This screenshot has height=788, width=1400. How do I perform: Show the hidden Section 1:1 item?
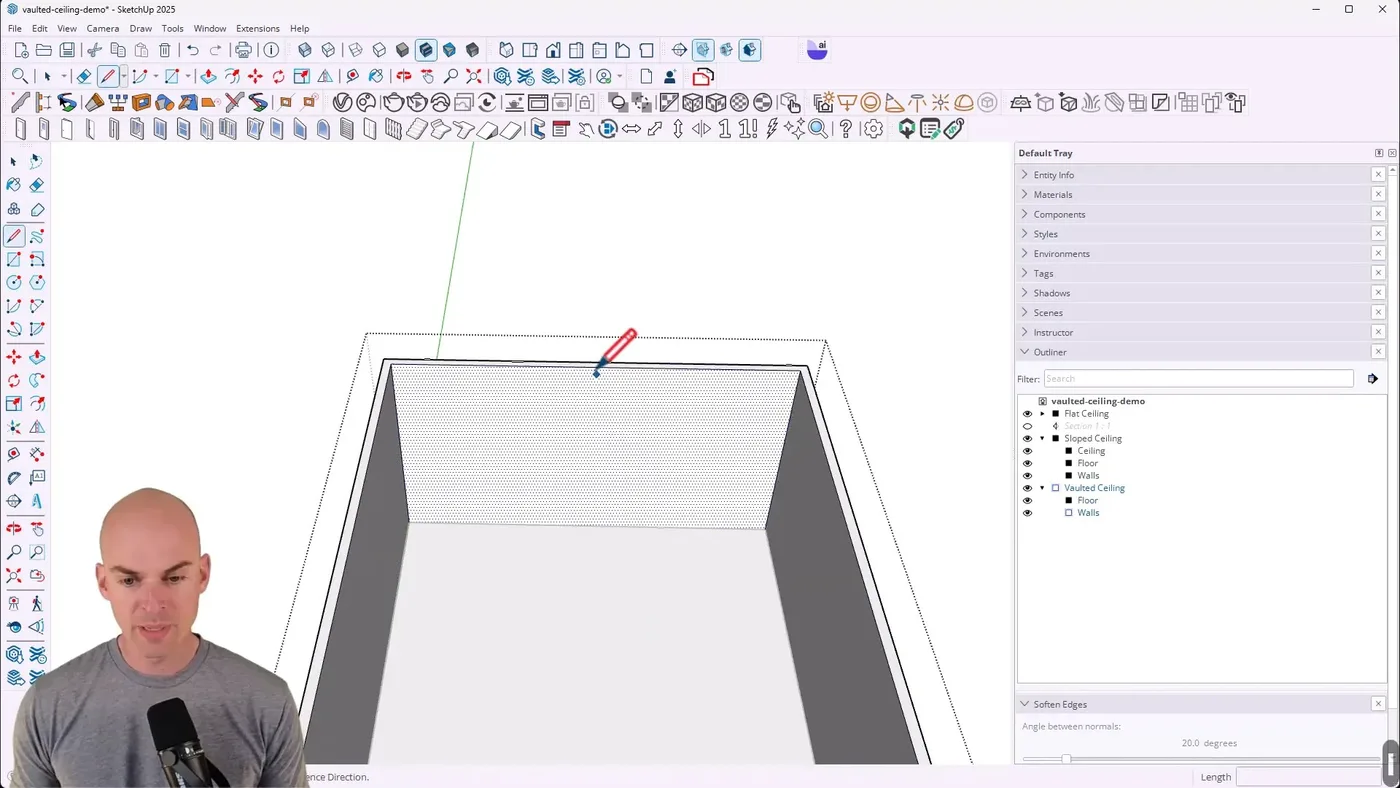pos(1027,426)
